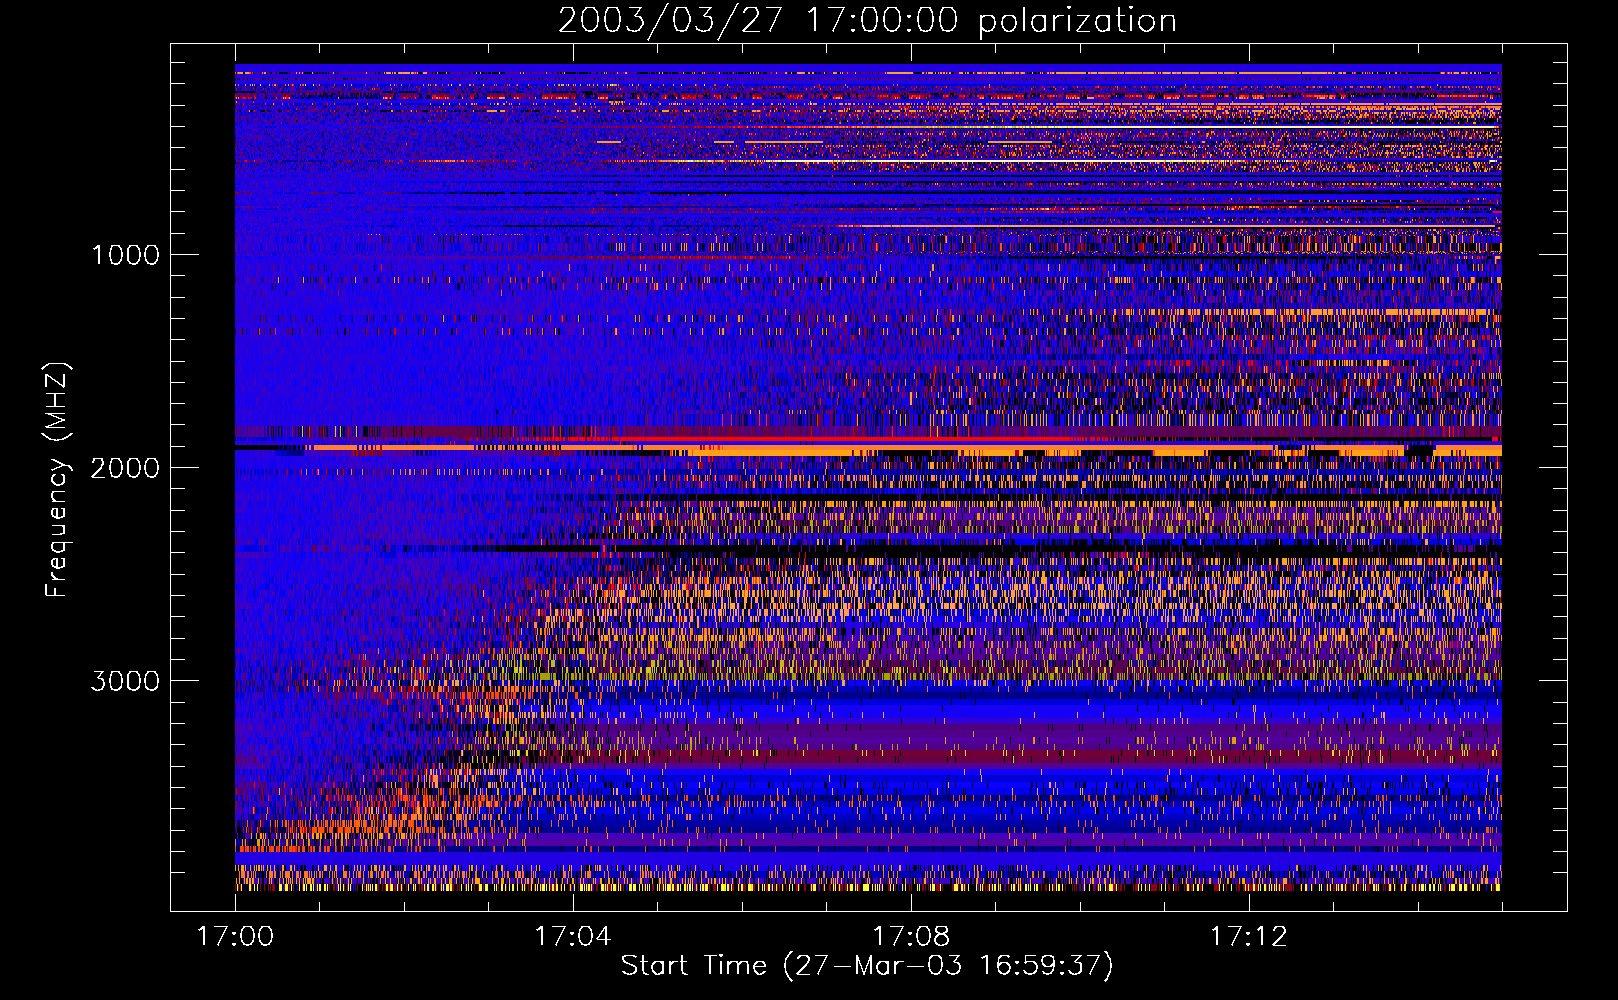Click the plot title '2003/03/27 17:00:00 polarization'

click(867, 21)
